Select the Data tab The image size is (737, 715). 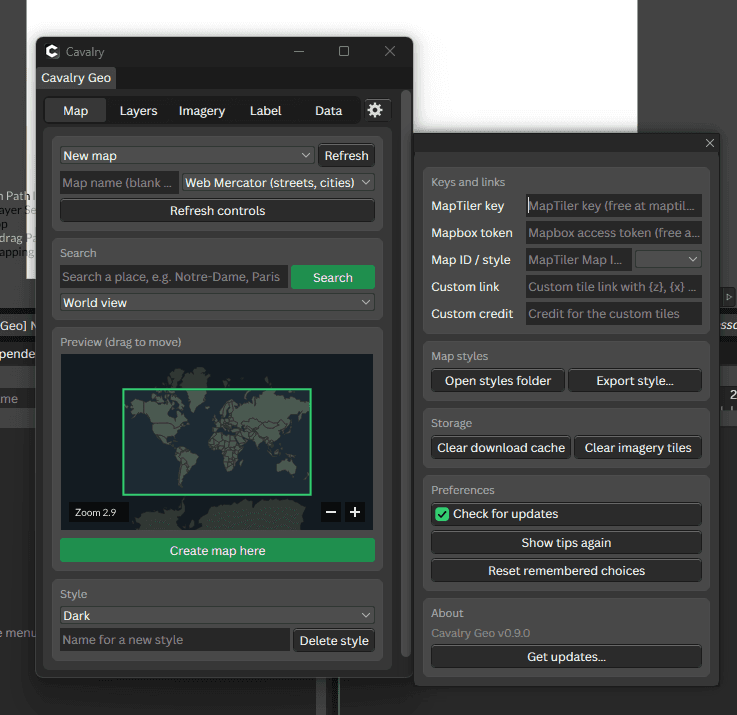click(329, 111)
